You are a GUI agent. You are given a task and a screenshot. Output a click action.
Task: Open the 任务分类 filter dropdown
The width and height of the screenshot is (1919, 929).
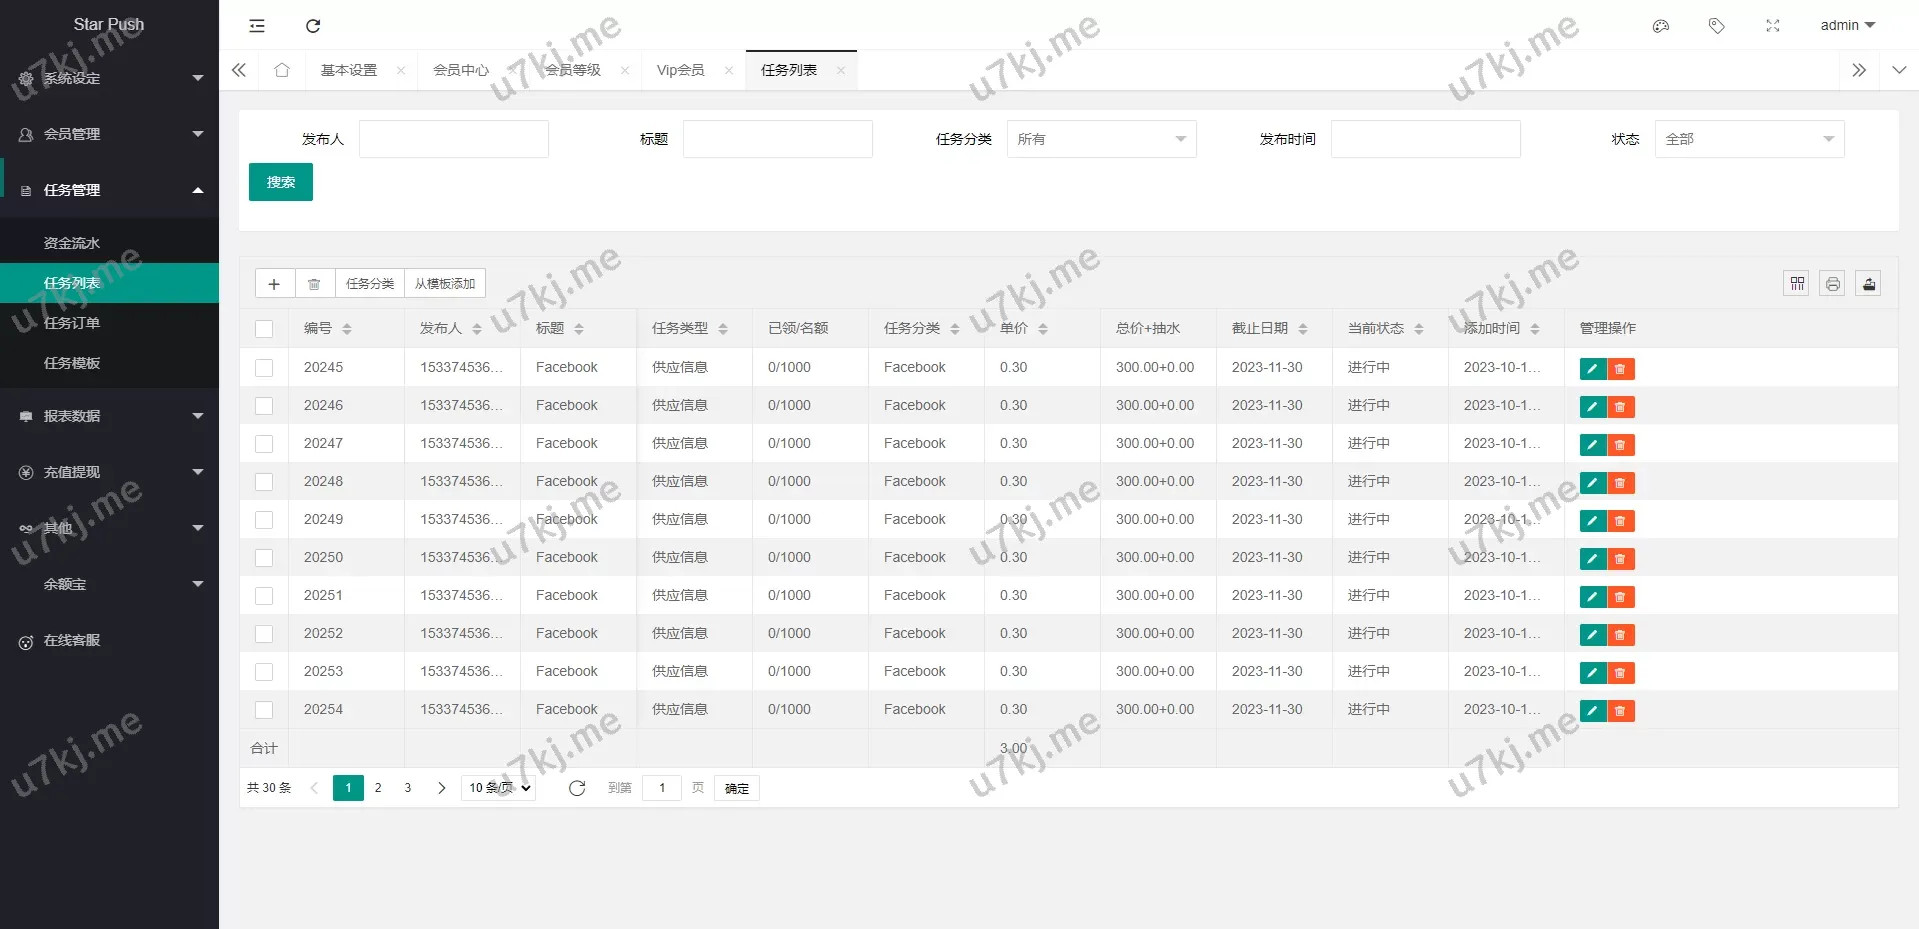point(1101,139)
